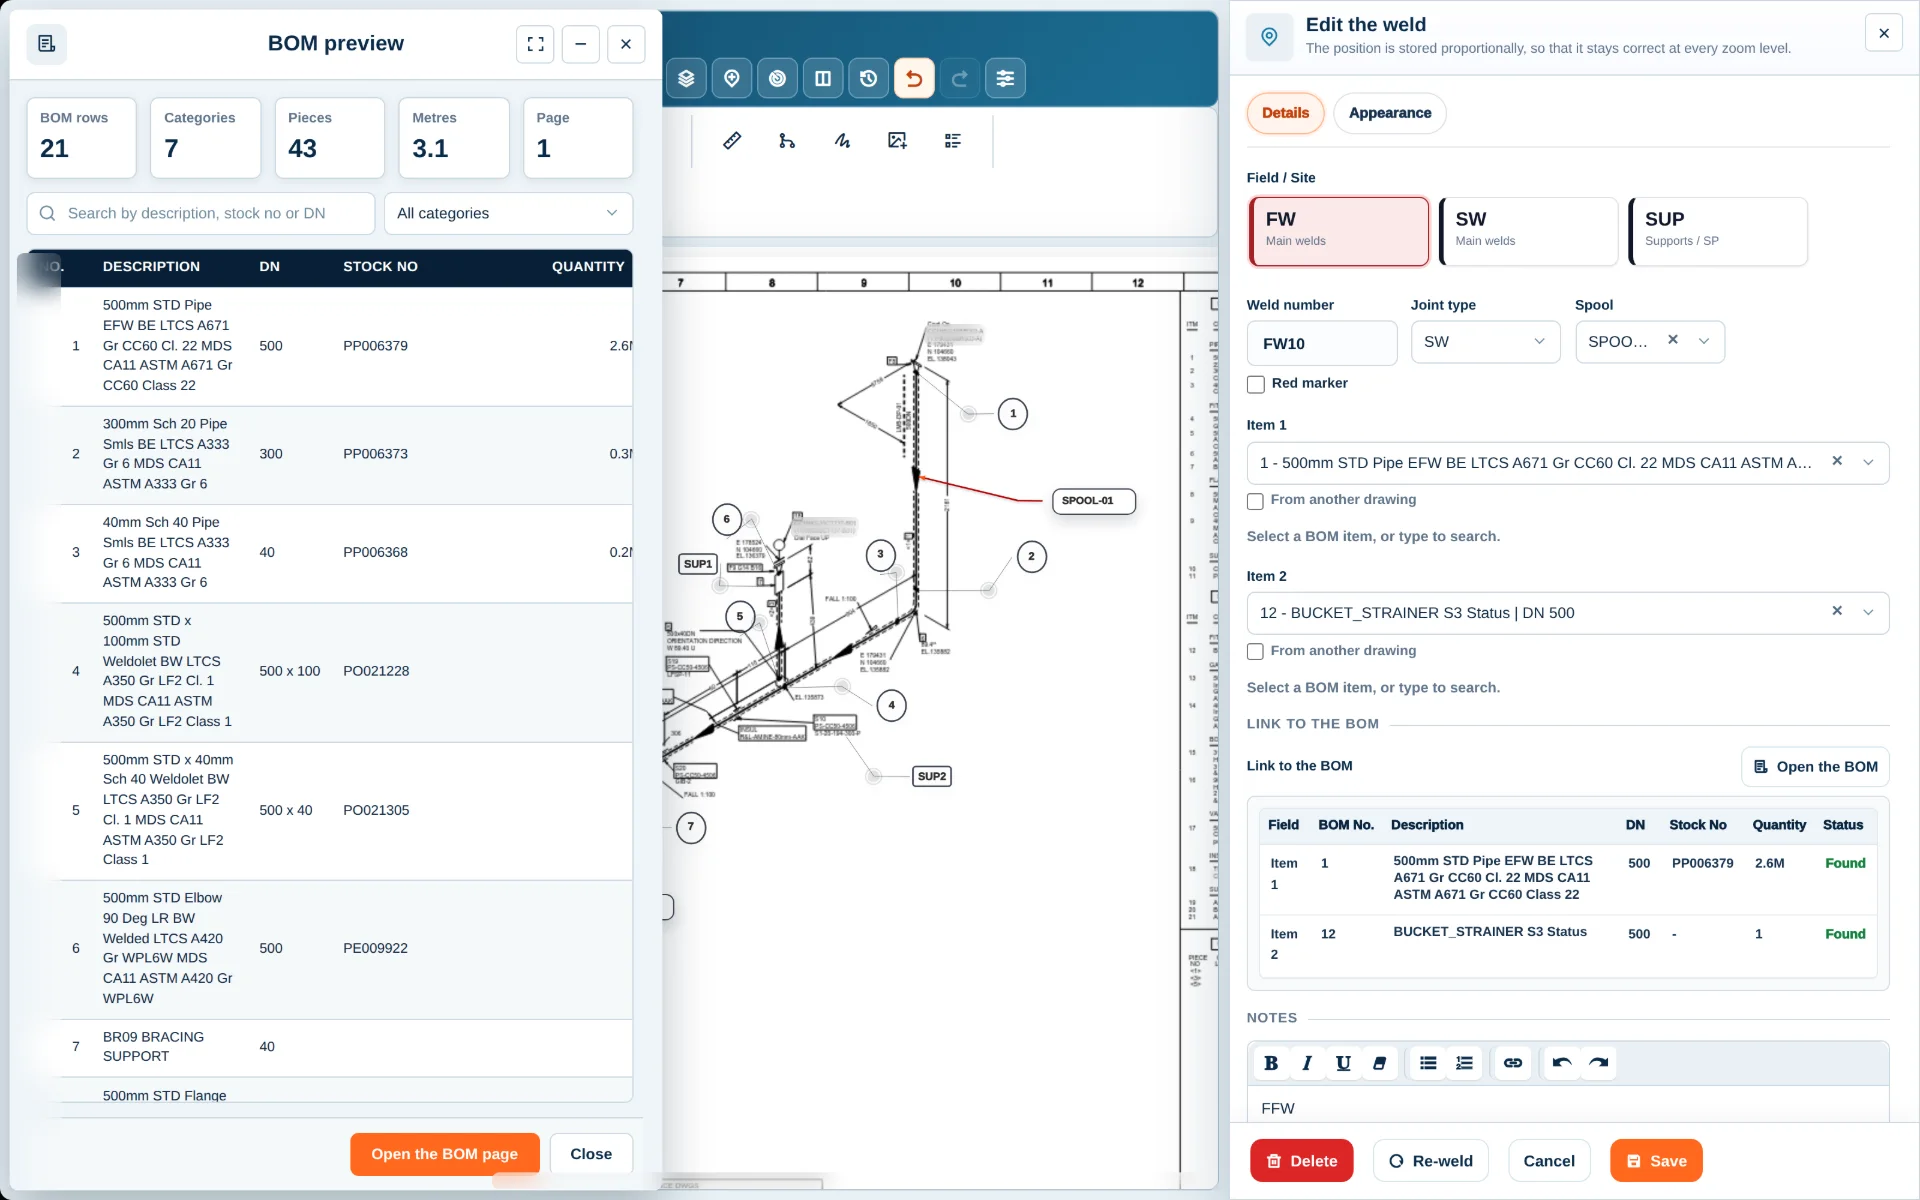Click the orange Save button

tap(1656, 1161)
